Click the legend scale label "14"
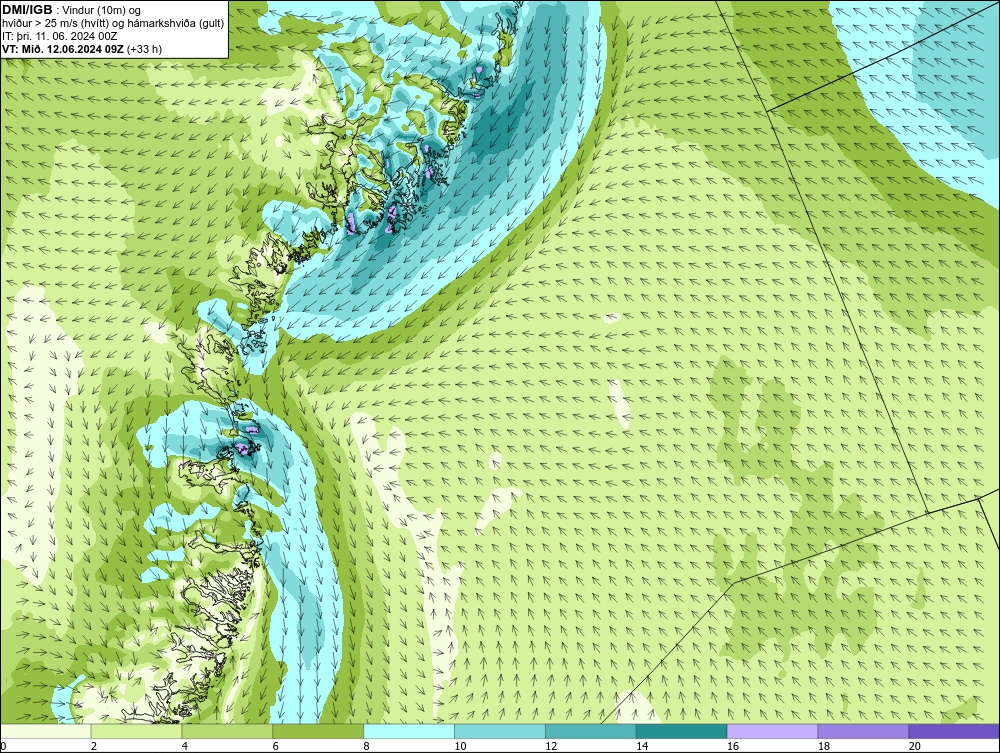1000x753 pixels. point(642,746)
